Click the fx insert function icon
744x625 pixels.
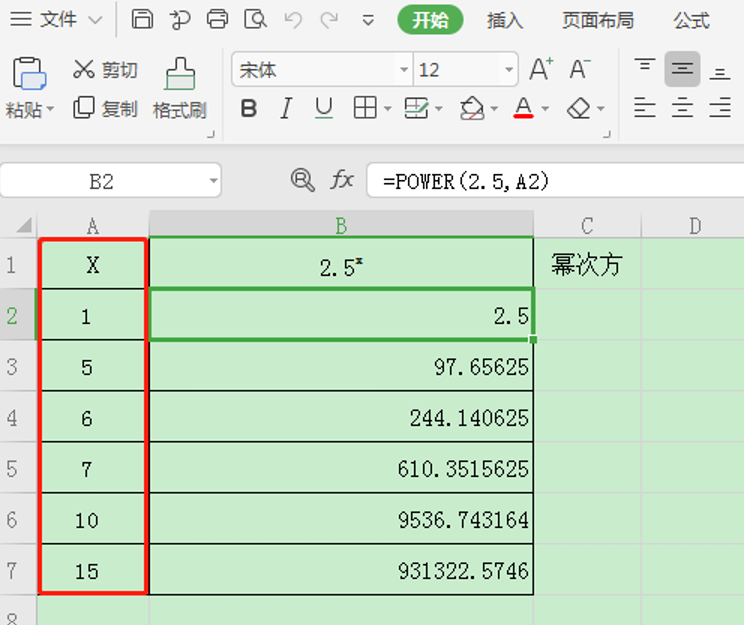pyautogui.click(x=342, y=180)
